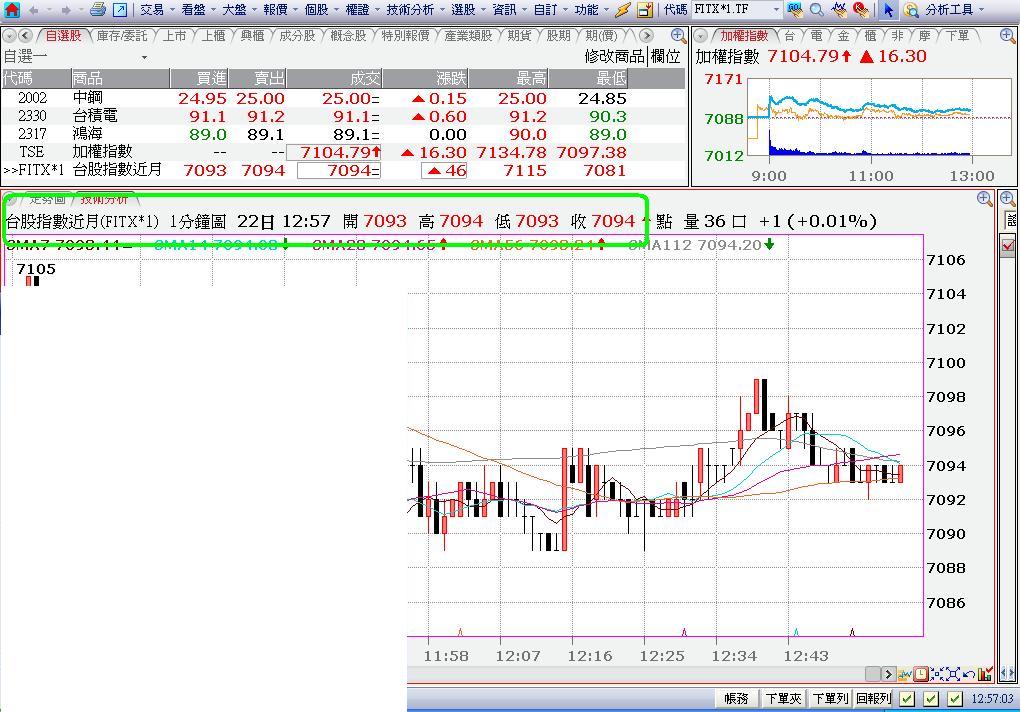Click the lightning quick-order icon
Viewport: 1020px width, 712px height.
pos(623,10)
